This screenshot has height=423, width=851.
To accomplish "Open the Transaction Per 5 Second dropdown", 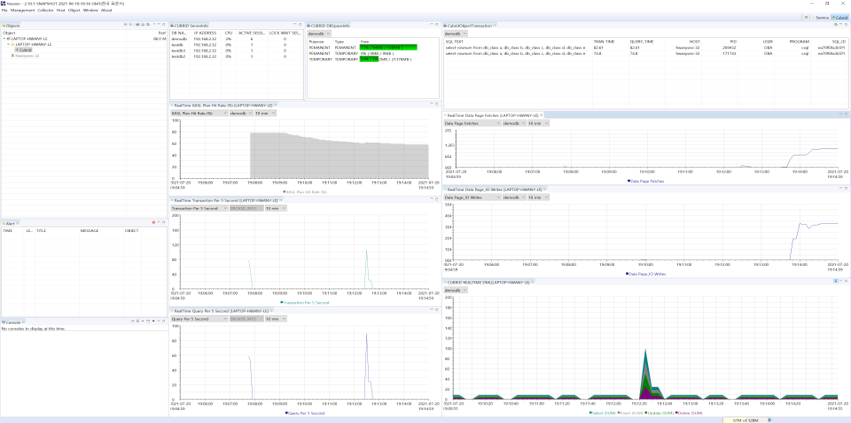I will click(199, 208).
